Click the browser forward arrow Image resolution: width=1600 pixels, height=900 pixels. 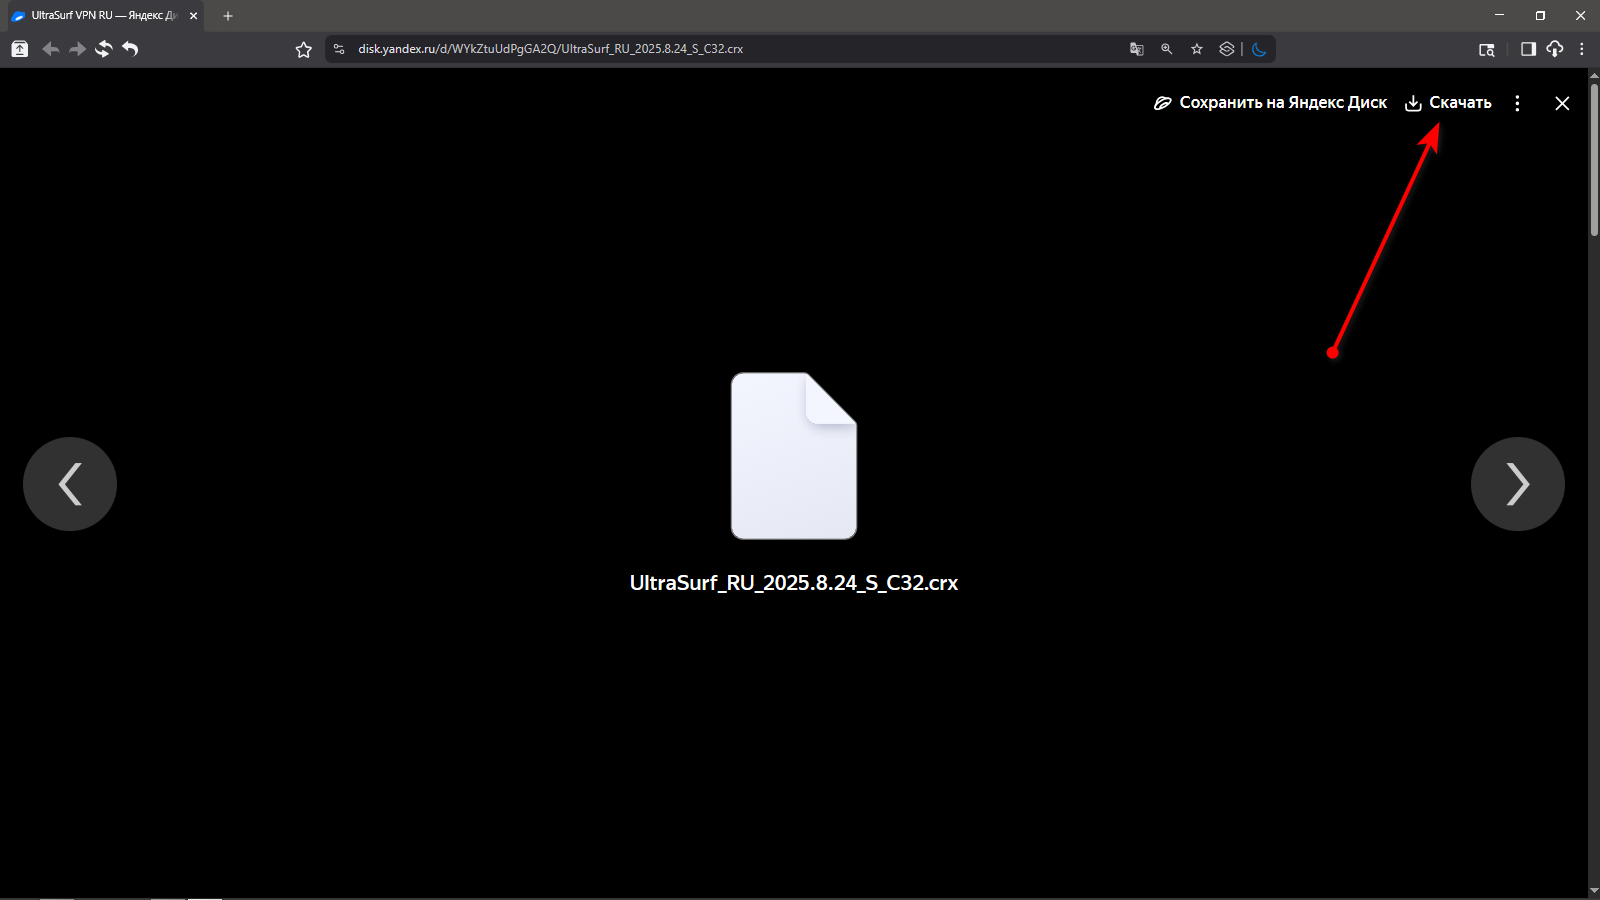click(77, 49)
